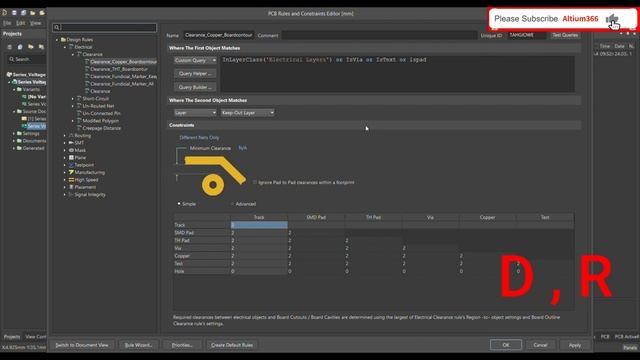Click the High Speed category icon

71,180
